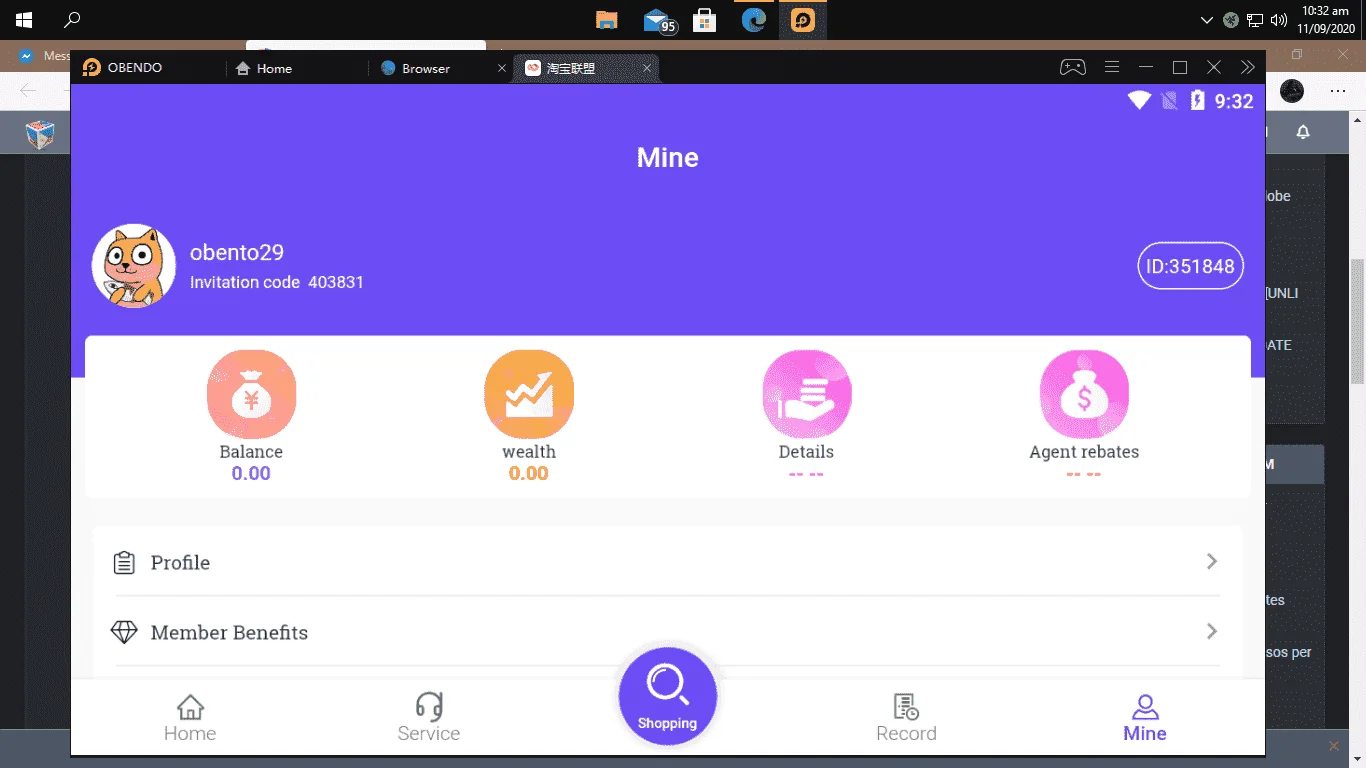Open the Details coins-in-hand icon
The image size is (1366, 768).
pyautogui.click(x=806, y=395)
